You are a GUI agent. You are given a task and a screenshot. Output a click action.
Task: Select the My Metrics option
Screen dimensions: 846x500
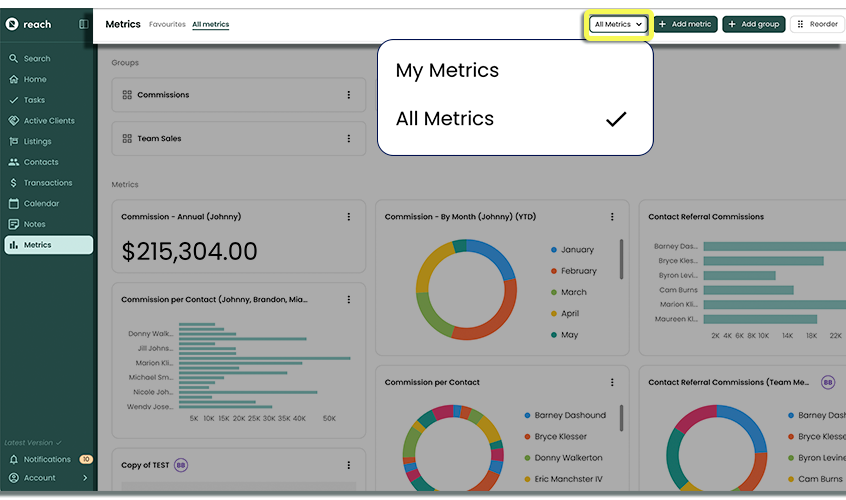click(447, 71)
